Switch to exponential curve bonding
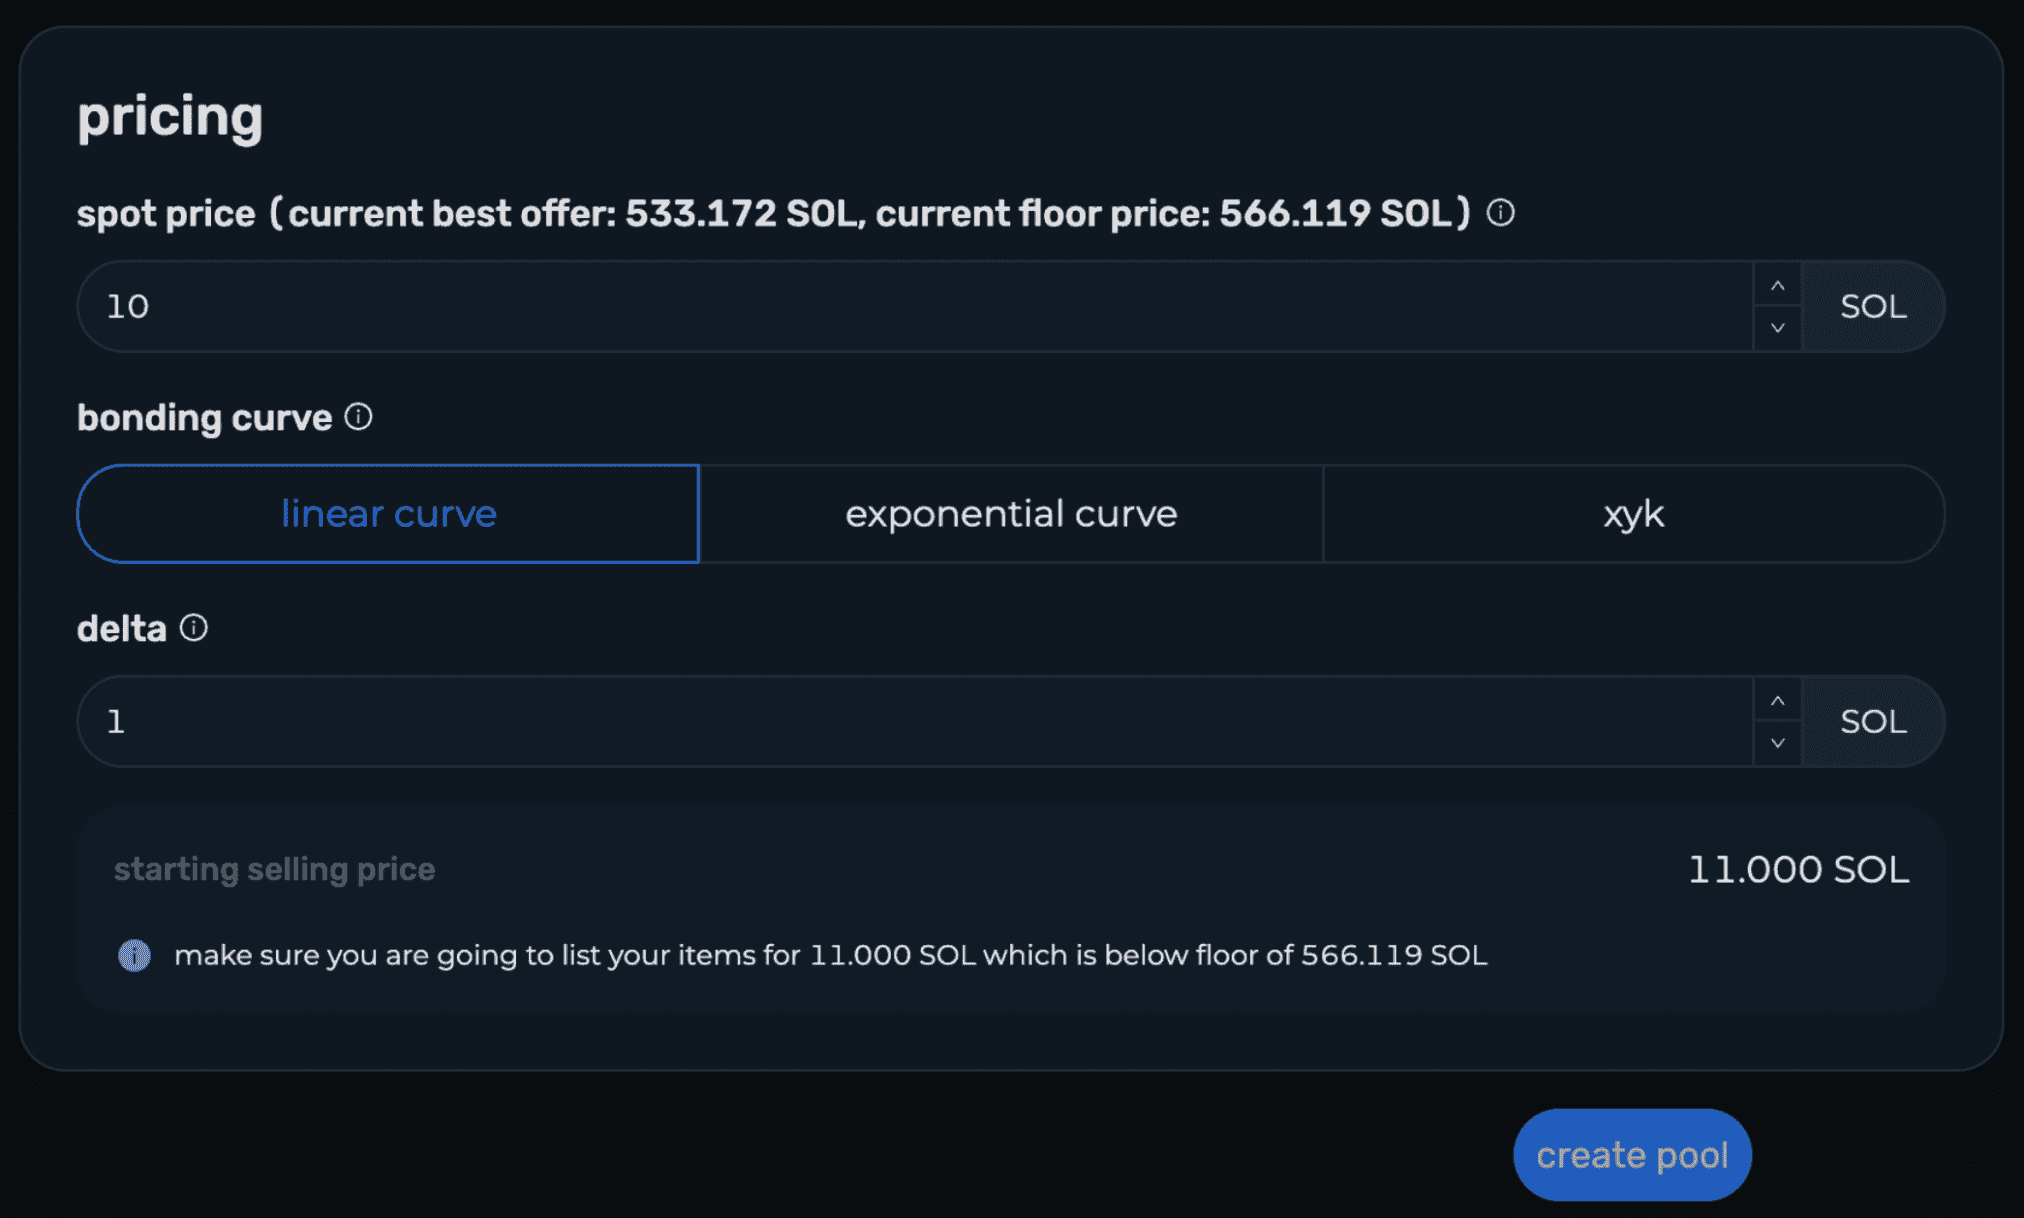This screenshot has width=2024, height=1218. point(1011,514)
